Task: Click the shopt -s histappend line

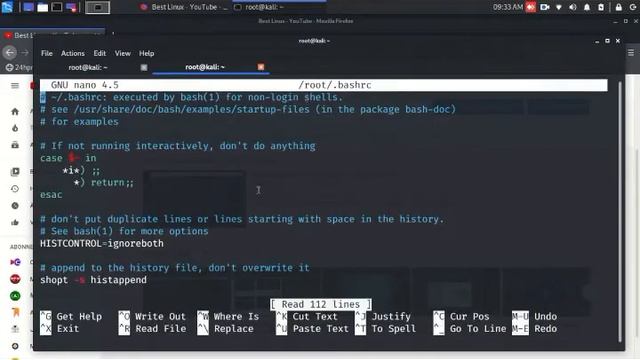Action: tap(93, 280)
